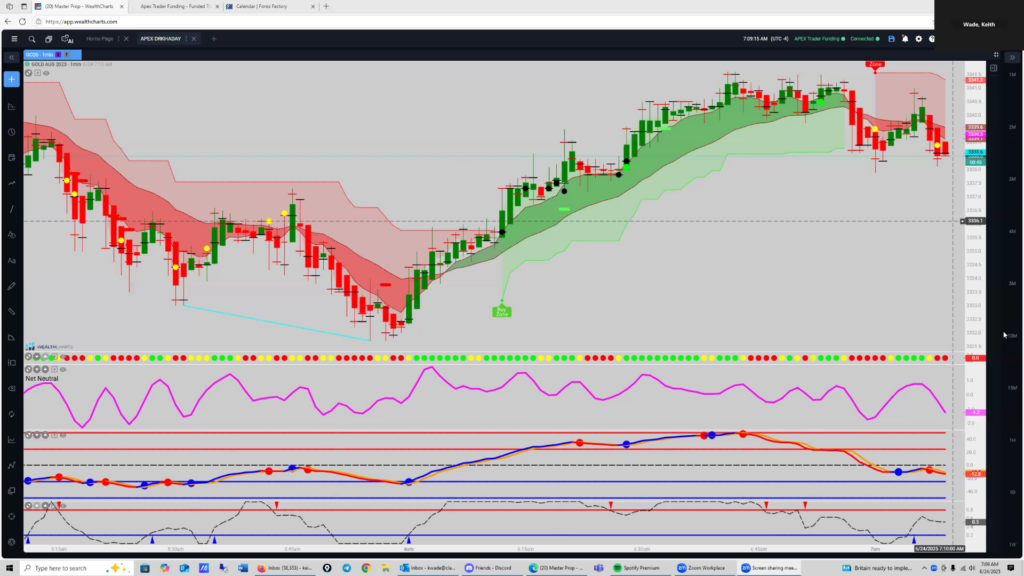Open options menu of Home Page tab
Viewport: 1024px width, 576px height.
(x=120, y=39)
